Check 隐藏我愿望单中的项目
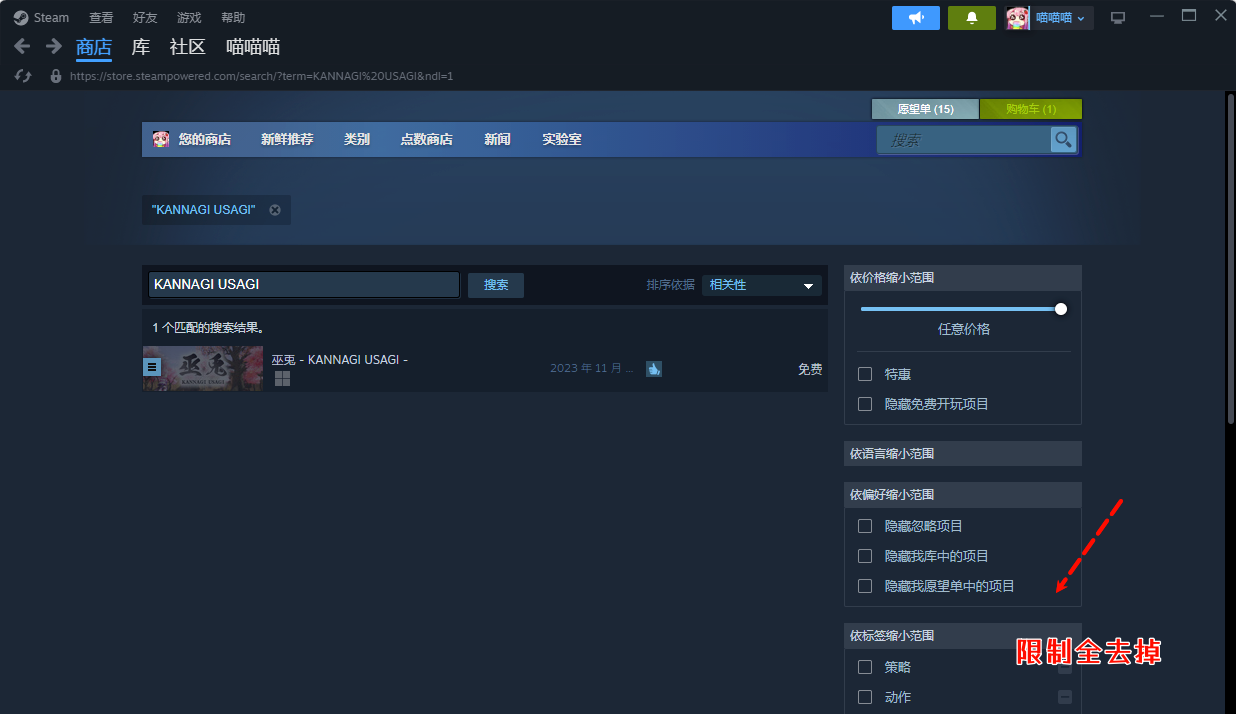The image size is (1236, 714). pyautogui.click(x=865, y=586)
